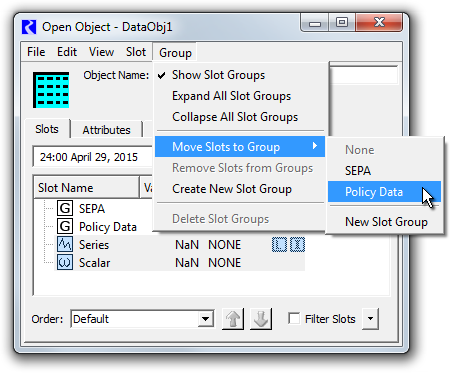Click the move down arrow button
Viewport: 450px width, 373px height.
click(x=261, y=319)
